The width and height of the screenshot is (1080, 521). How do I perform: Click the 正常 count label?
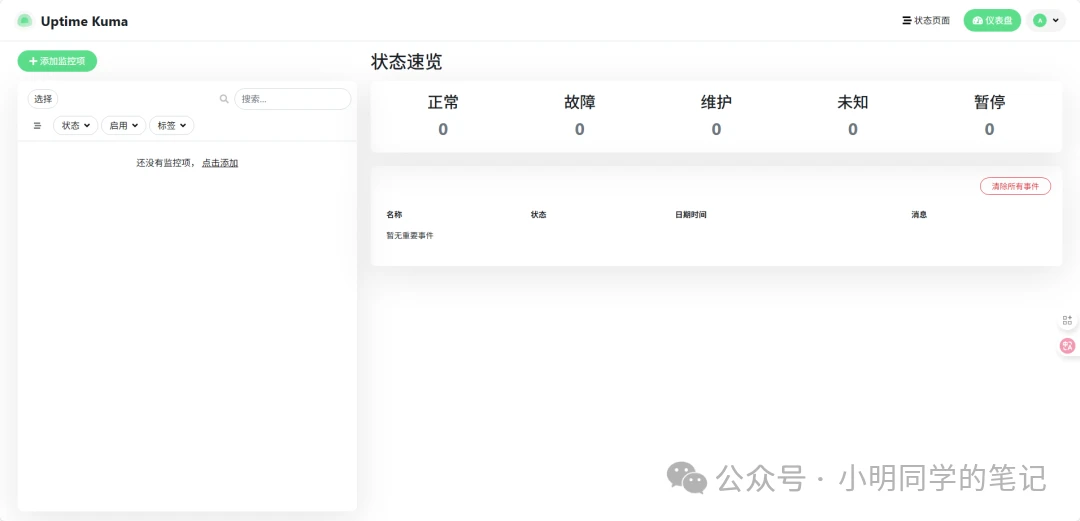coord(443,102)
